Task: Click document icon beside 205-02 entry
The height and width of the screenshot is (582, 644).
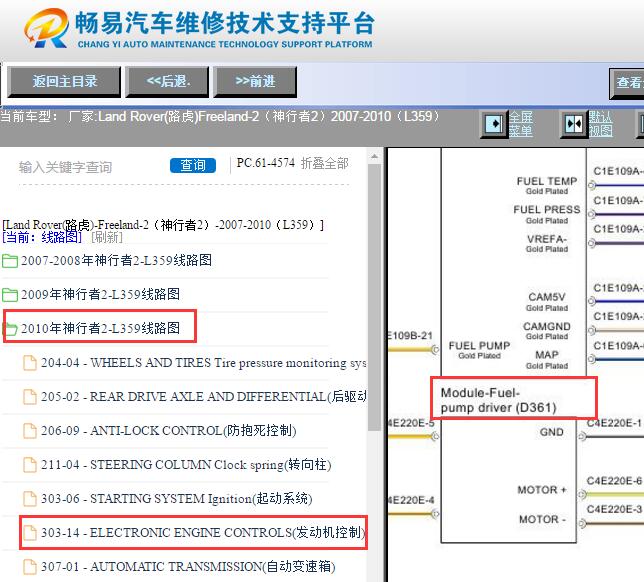Action: coord(30,397)
